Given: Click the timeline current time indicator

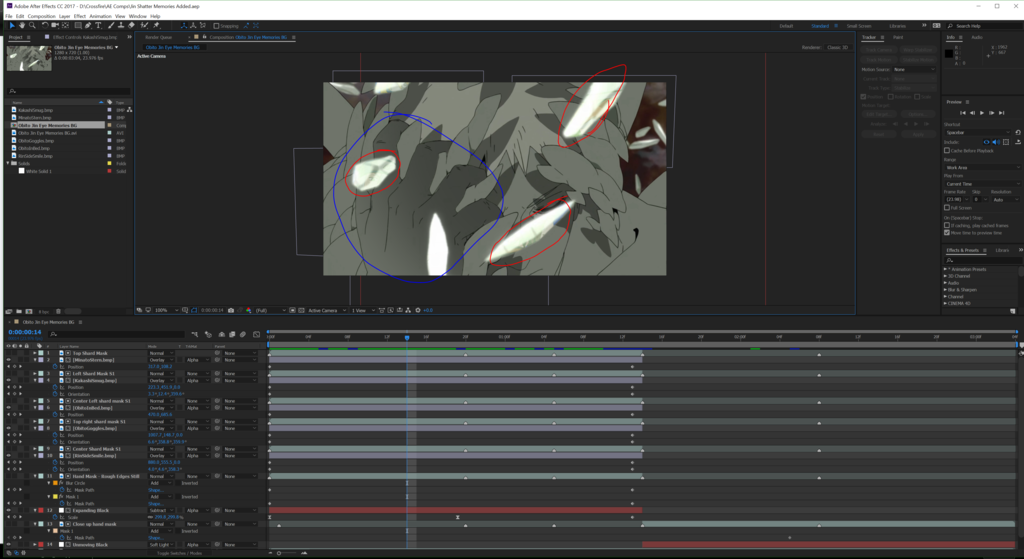Looking at the screenshot, I should pyautogui.click(x=407, y=338).
